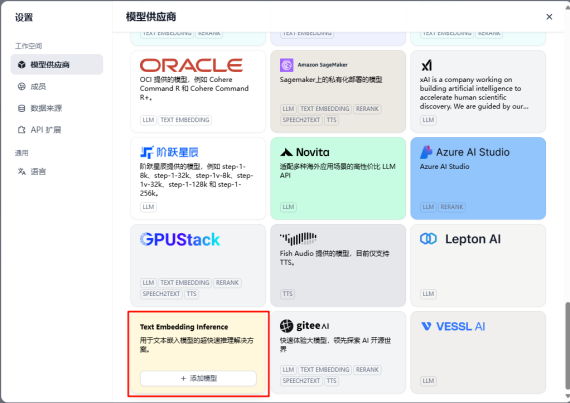The height and width of the screenshot is (403, 570).
Task: Click the GPUStack logo
Action: click(180, 239)
